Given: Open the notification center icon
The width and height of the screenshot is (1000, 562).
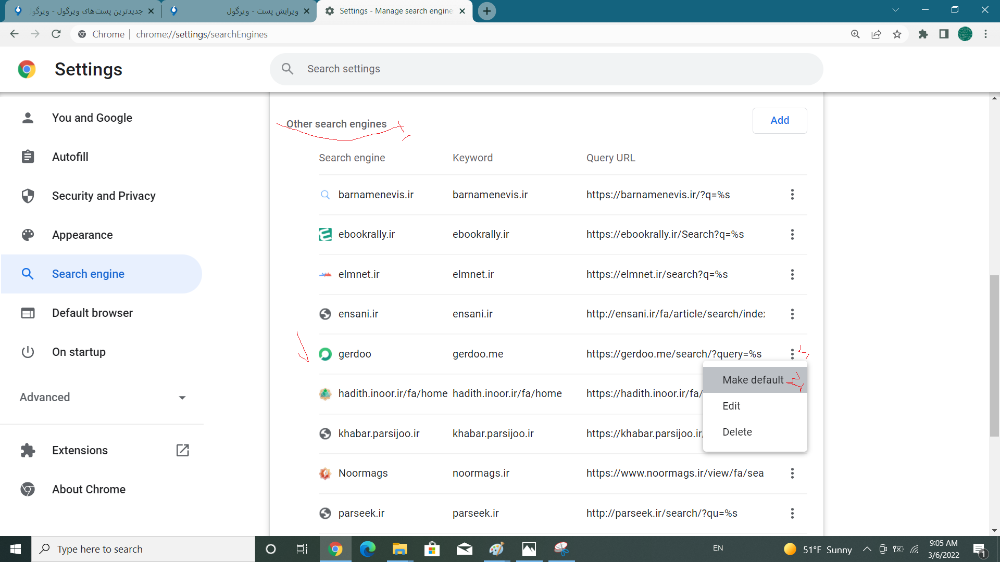Looking at the screenshot, I should point(980,549).
